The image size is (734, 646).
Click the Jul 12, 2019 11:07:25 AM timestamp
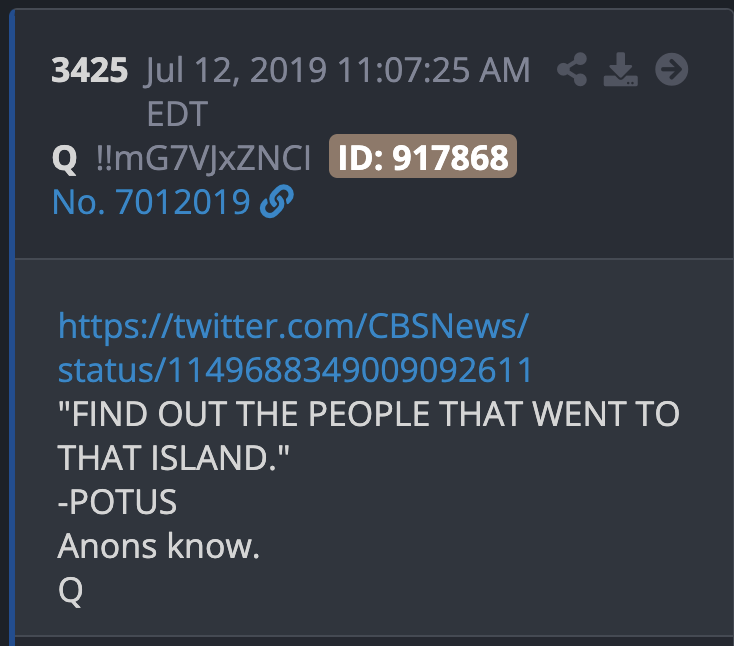click(x=338, y=70)
